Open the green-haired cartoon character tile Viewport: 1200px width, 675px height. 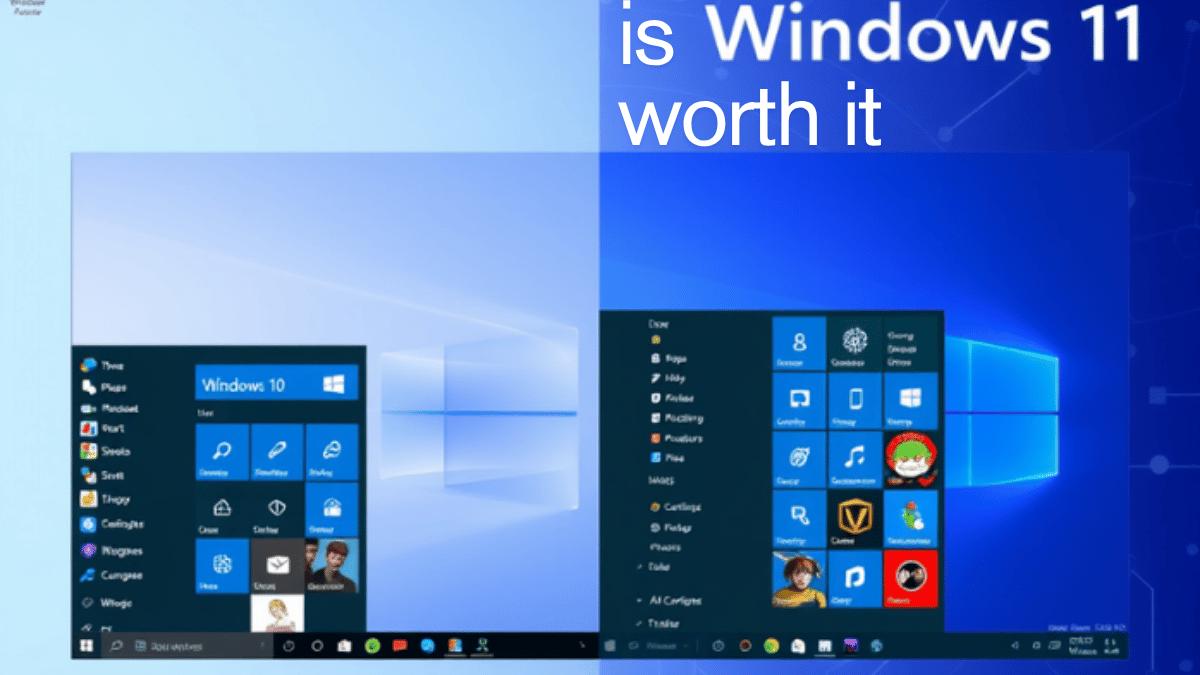coord(911,458)
